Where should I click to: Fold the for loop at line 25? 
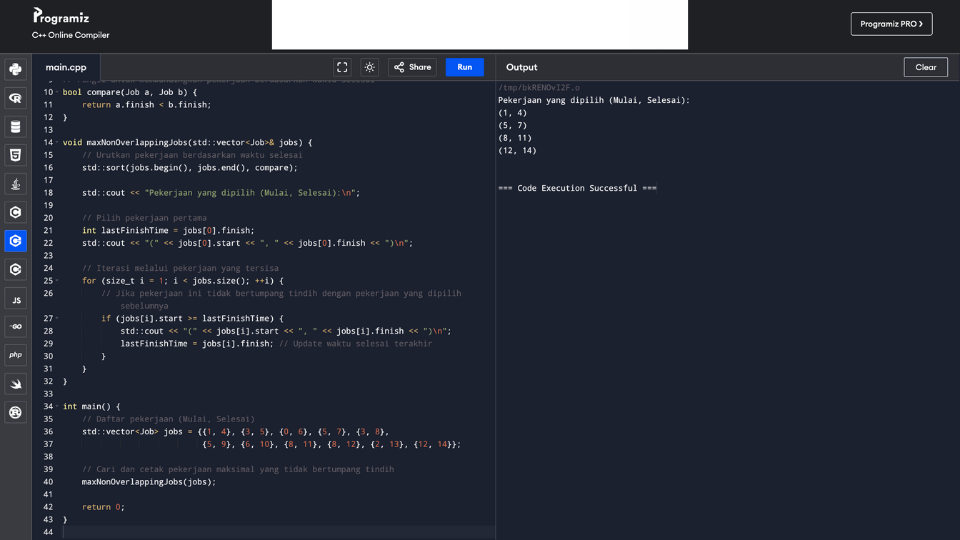pos(57,280)
